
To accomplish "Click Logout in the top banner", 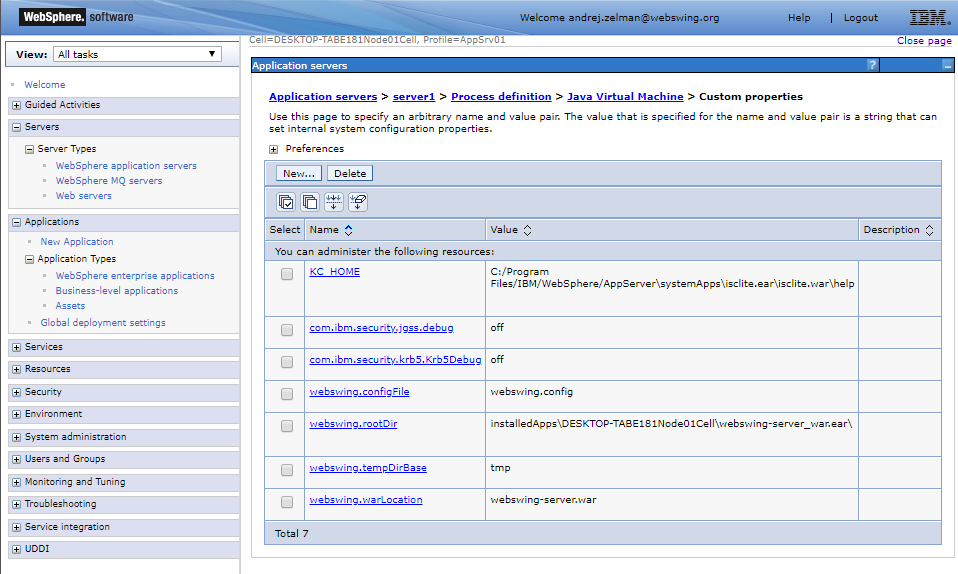I will [x=860, y=18].
